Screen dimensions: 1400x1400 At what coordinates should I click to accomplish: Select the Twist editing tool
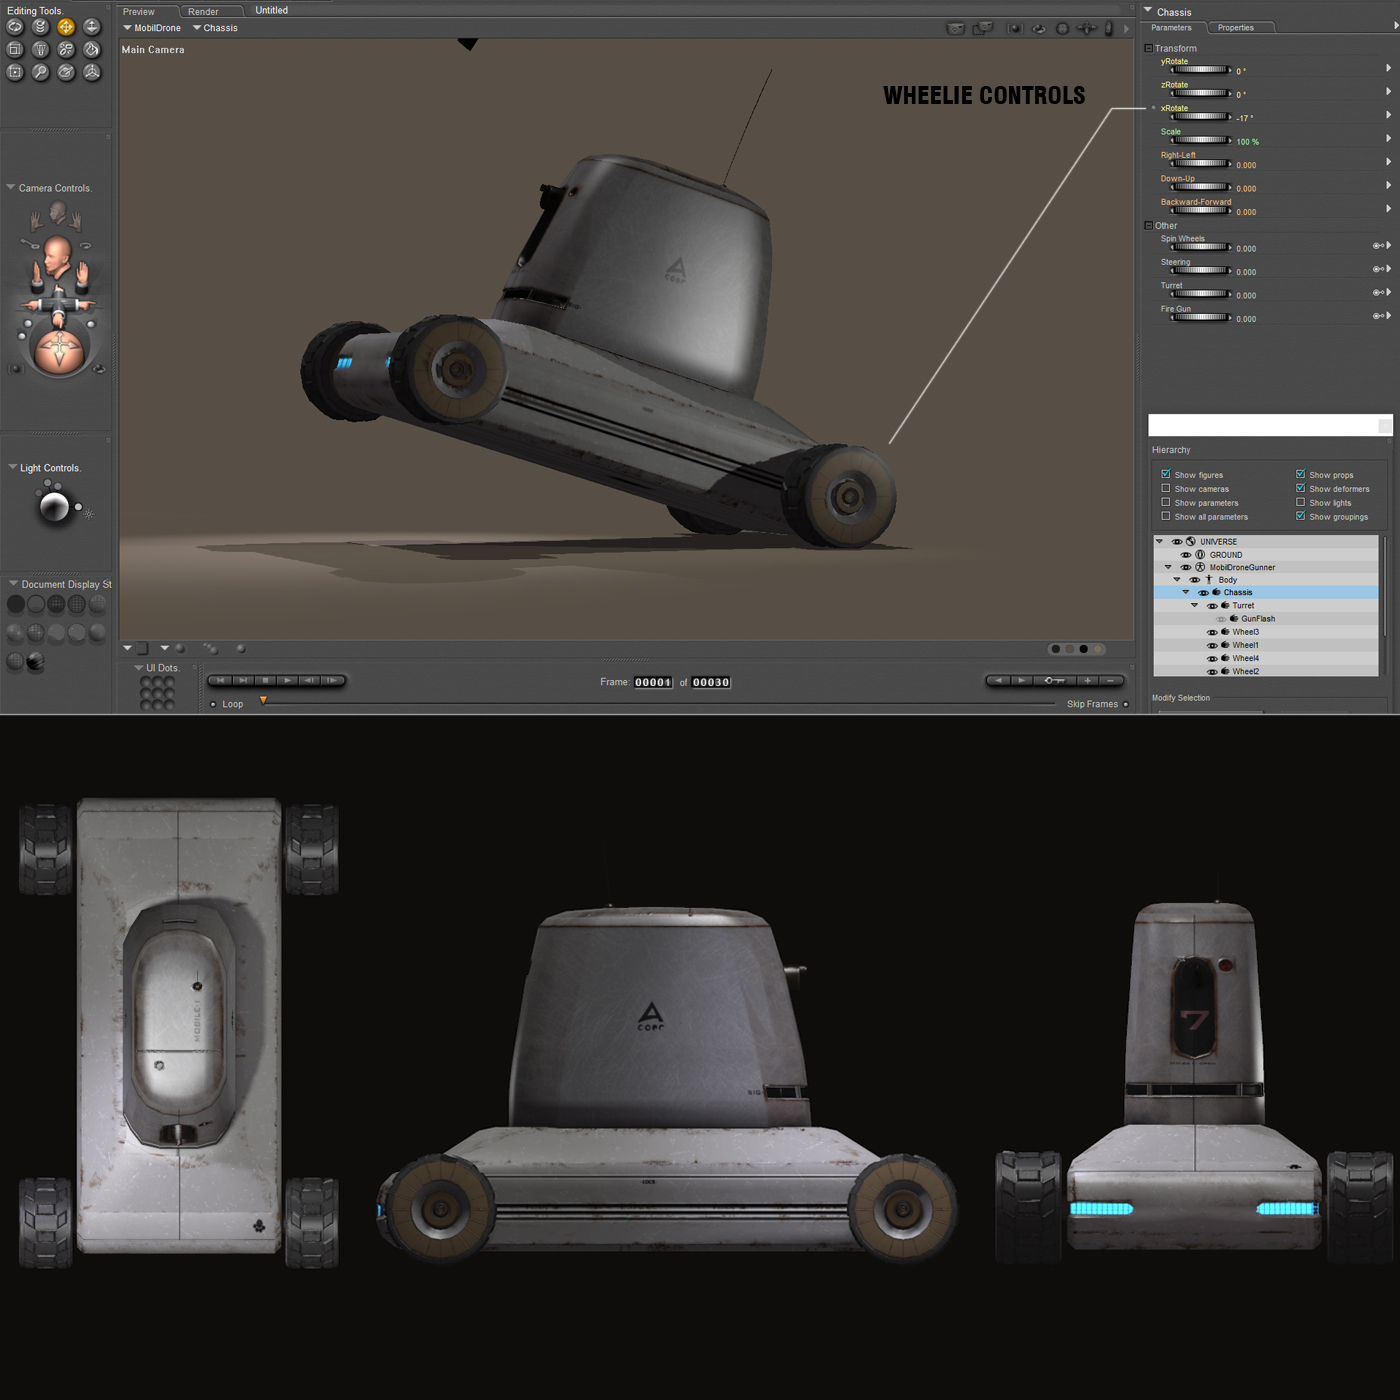(40, 27)
